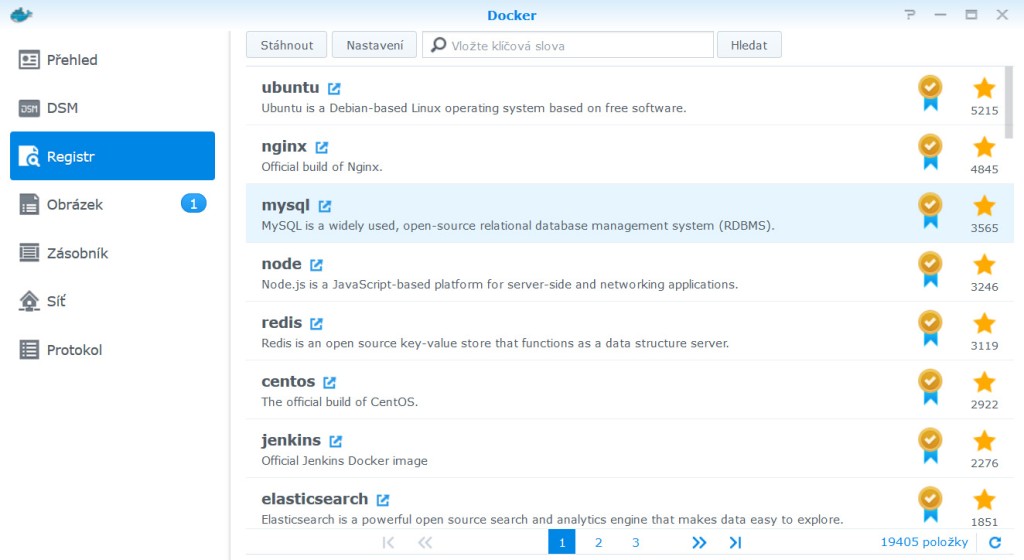Open the DSM section
Image resolution: width=1024 pixels, height=560 pixels.
tap(112, 108)
